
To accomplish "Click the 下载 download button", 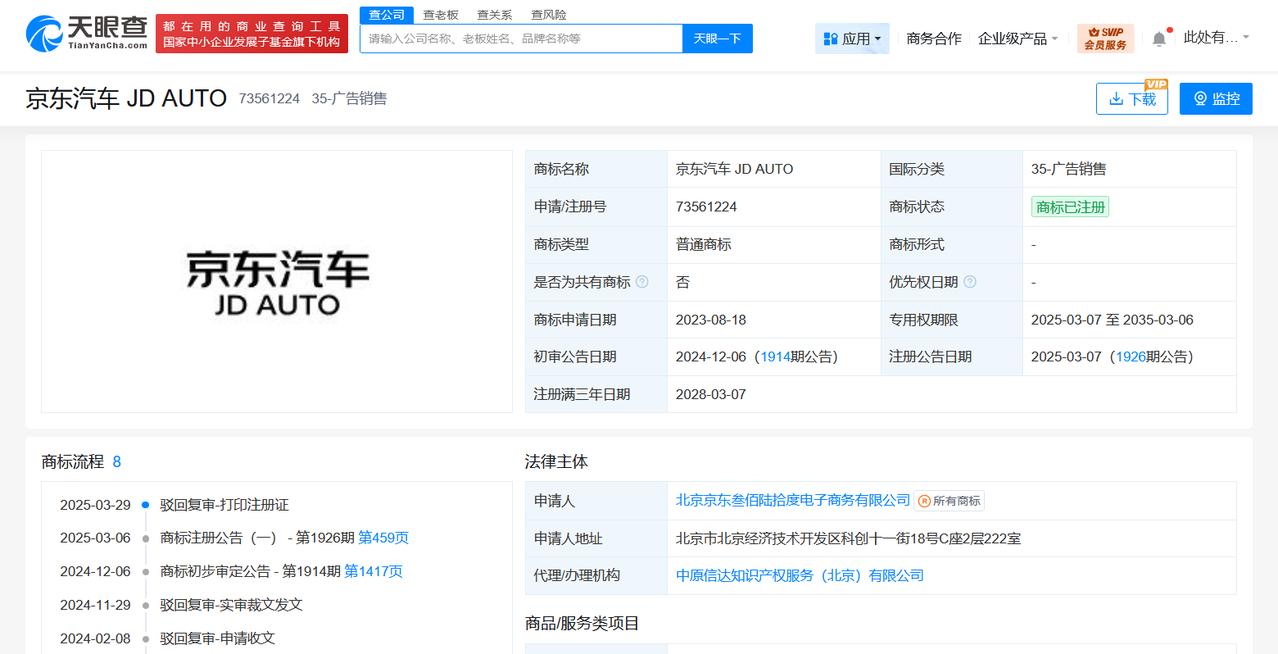I will pyautogui.click(x=1132, y=98).
